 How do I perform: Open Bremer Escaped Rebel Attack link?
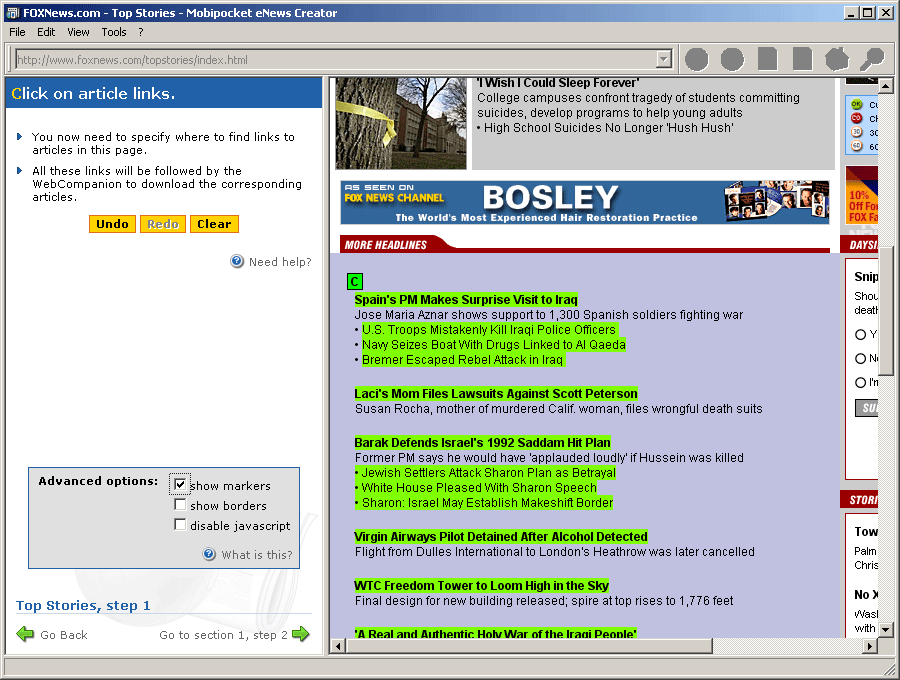click(463, 359)
